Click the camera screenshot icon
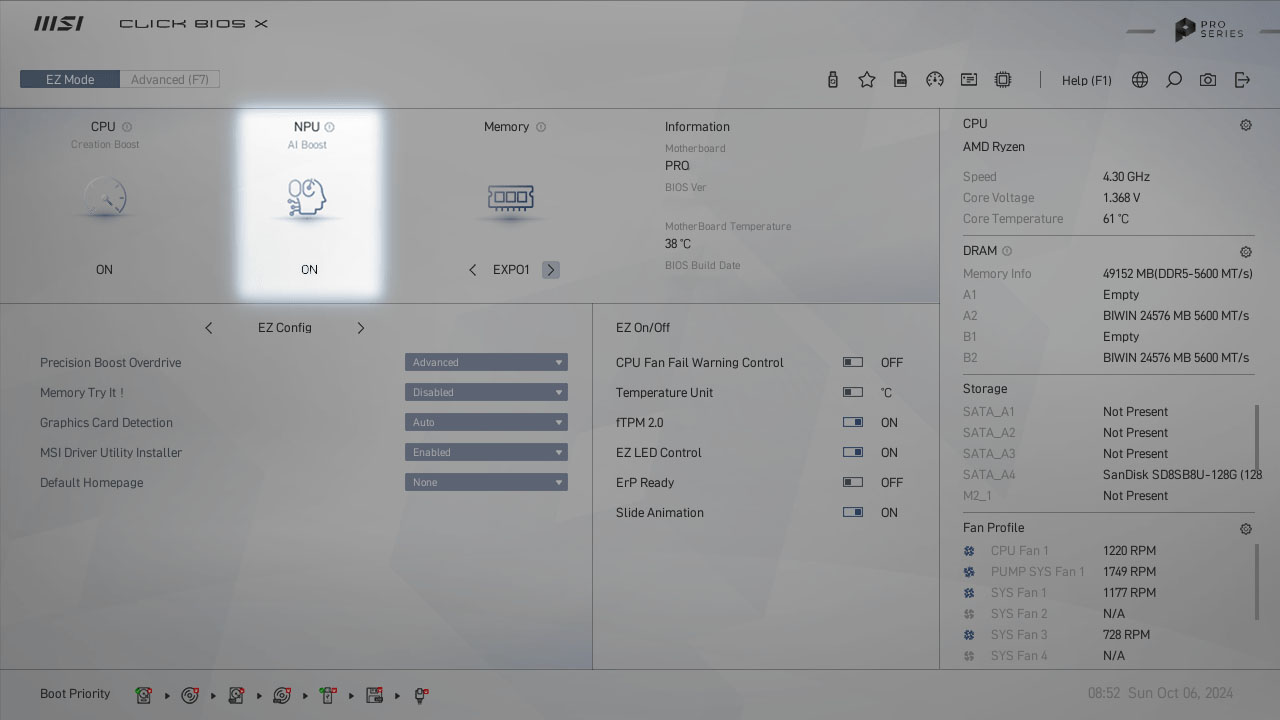The image size is (1280, 720). [x=1208, y=80]
